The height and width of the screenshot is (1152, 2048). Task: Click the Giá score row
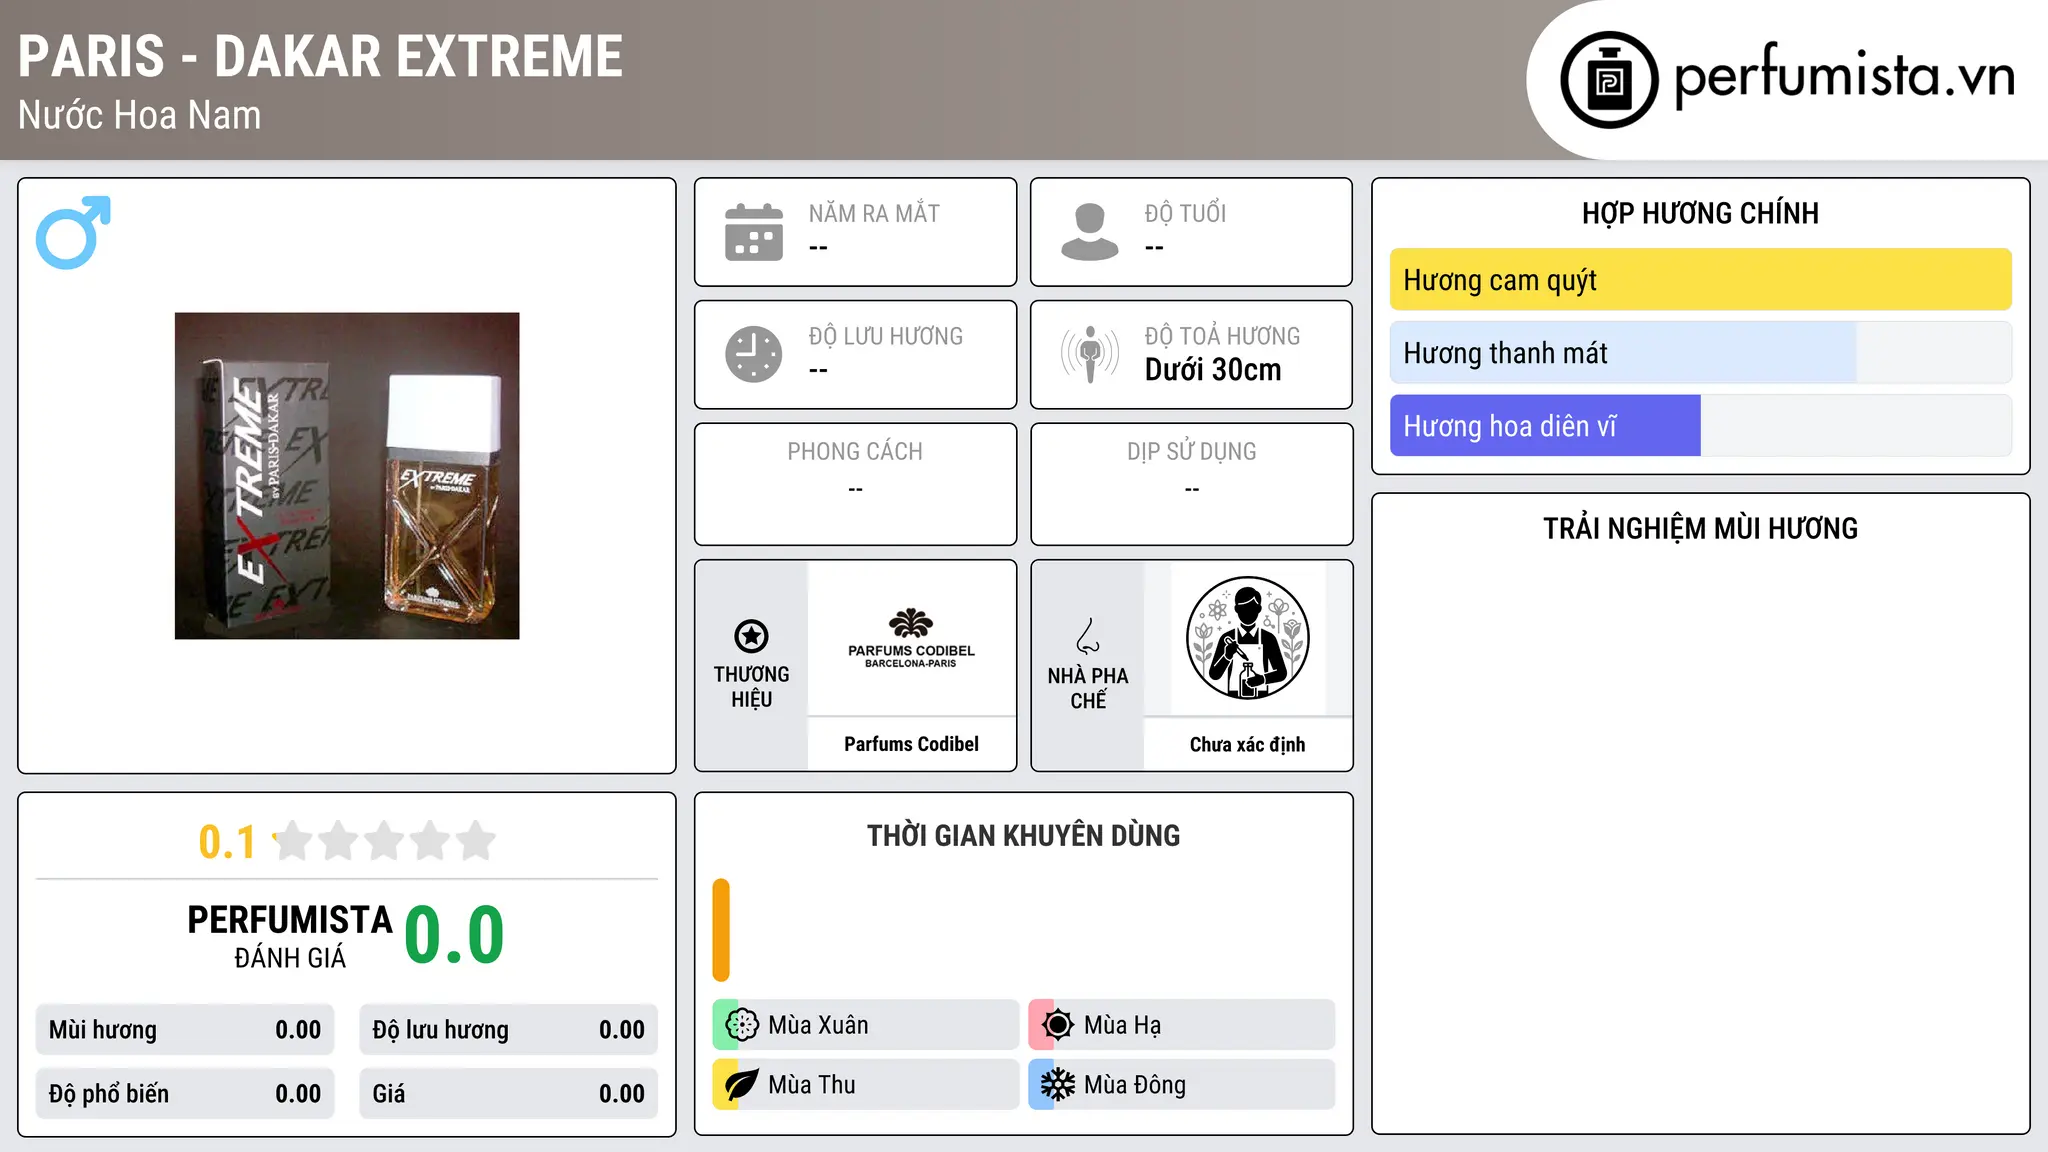(x=508, y=1094)
